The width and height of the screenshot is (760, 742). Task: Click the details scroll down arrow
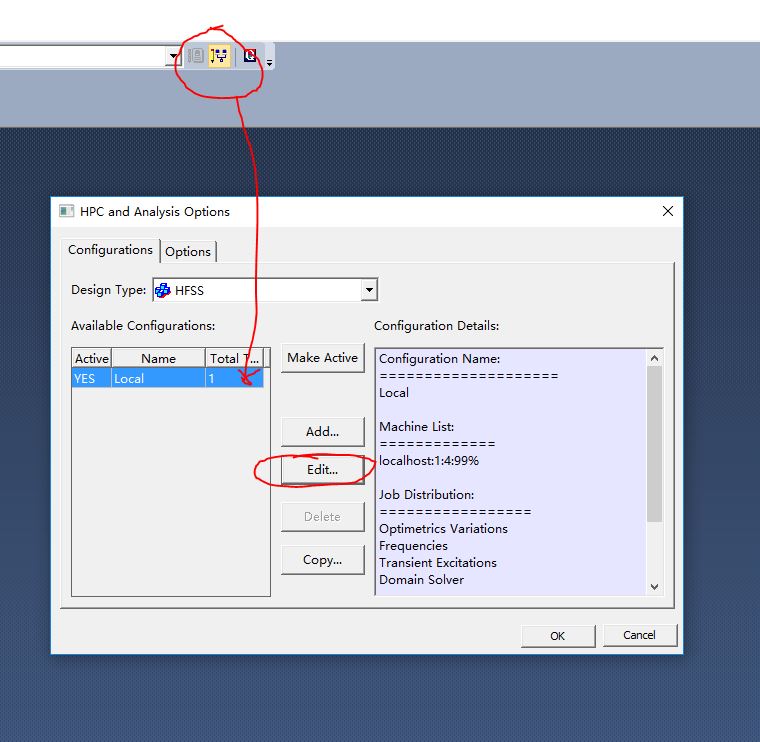(654, 587)
